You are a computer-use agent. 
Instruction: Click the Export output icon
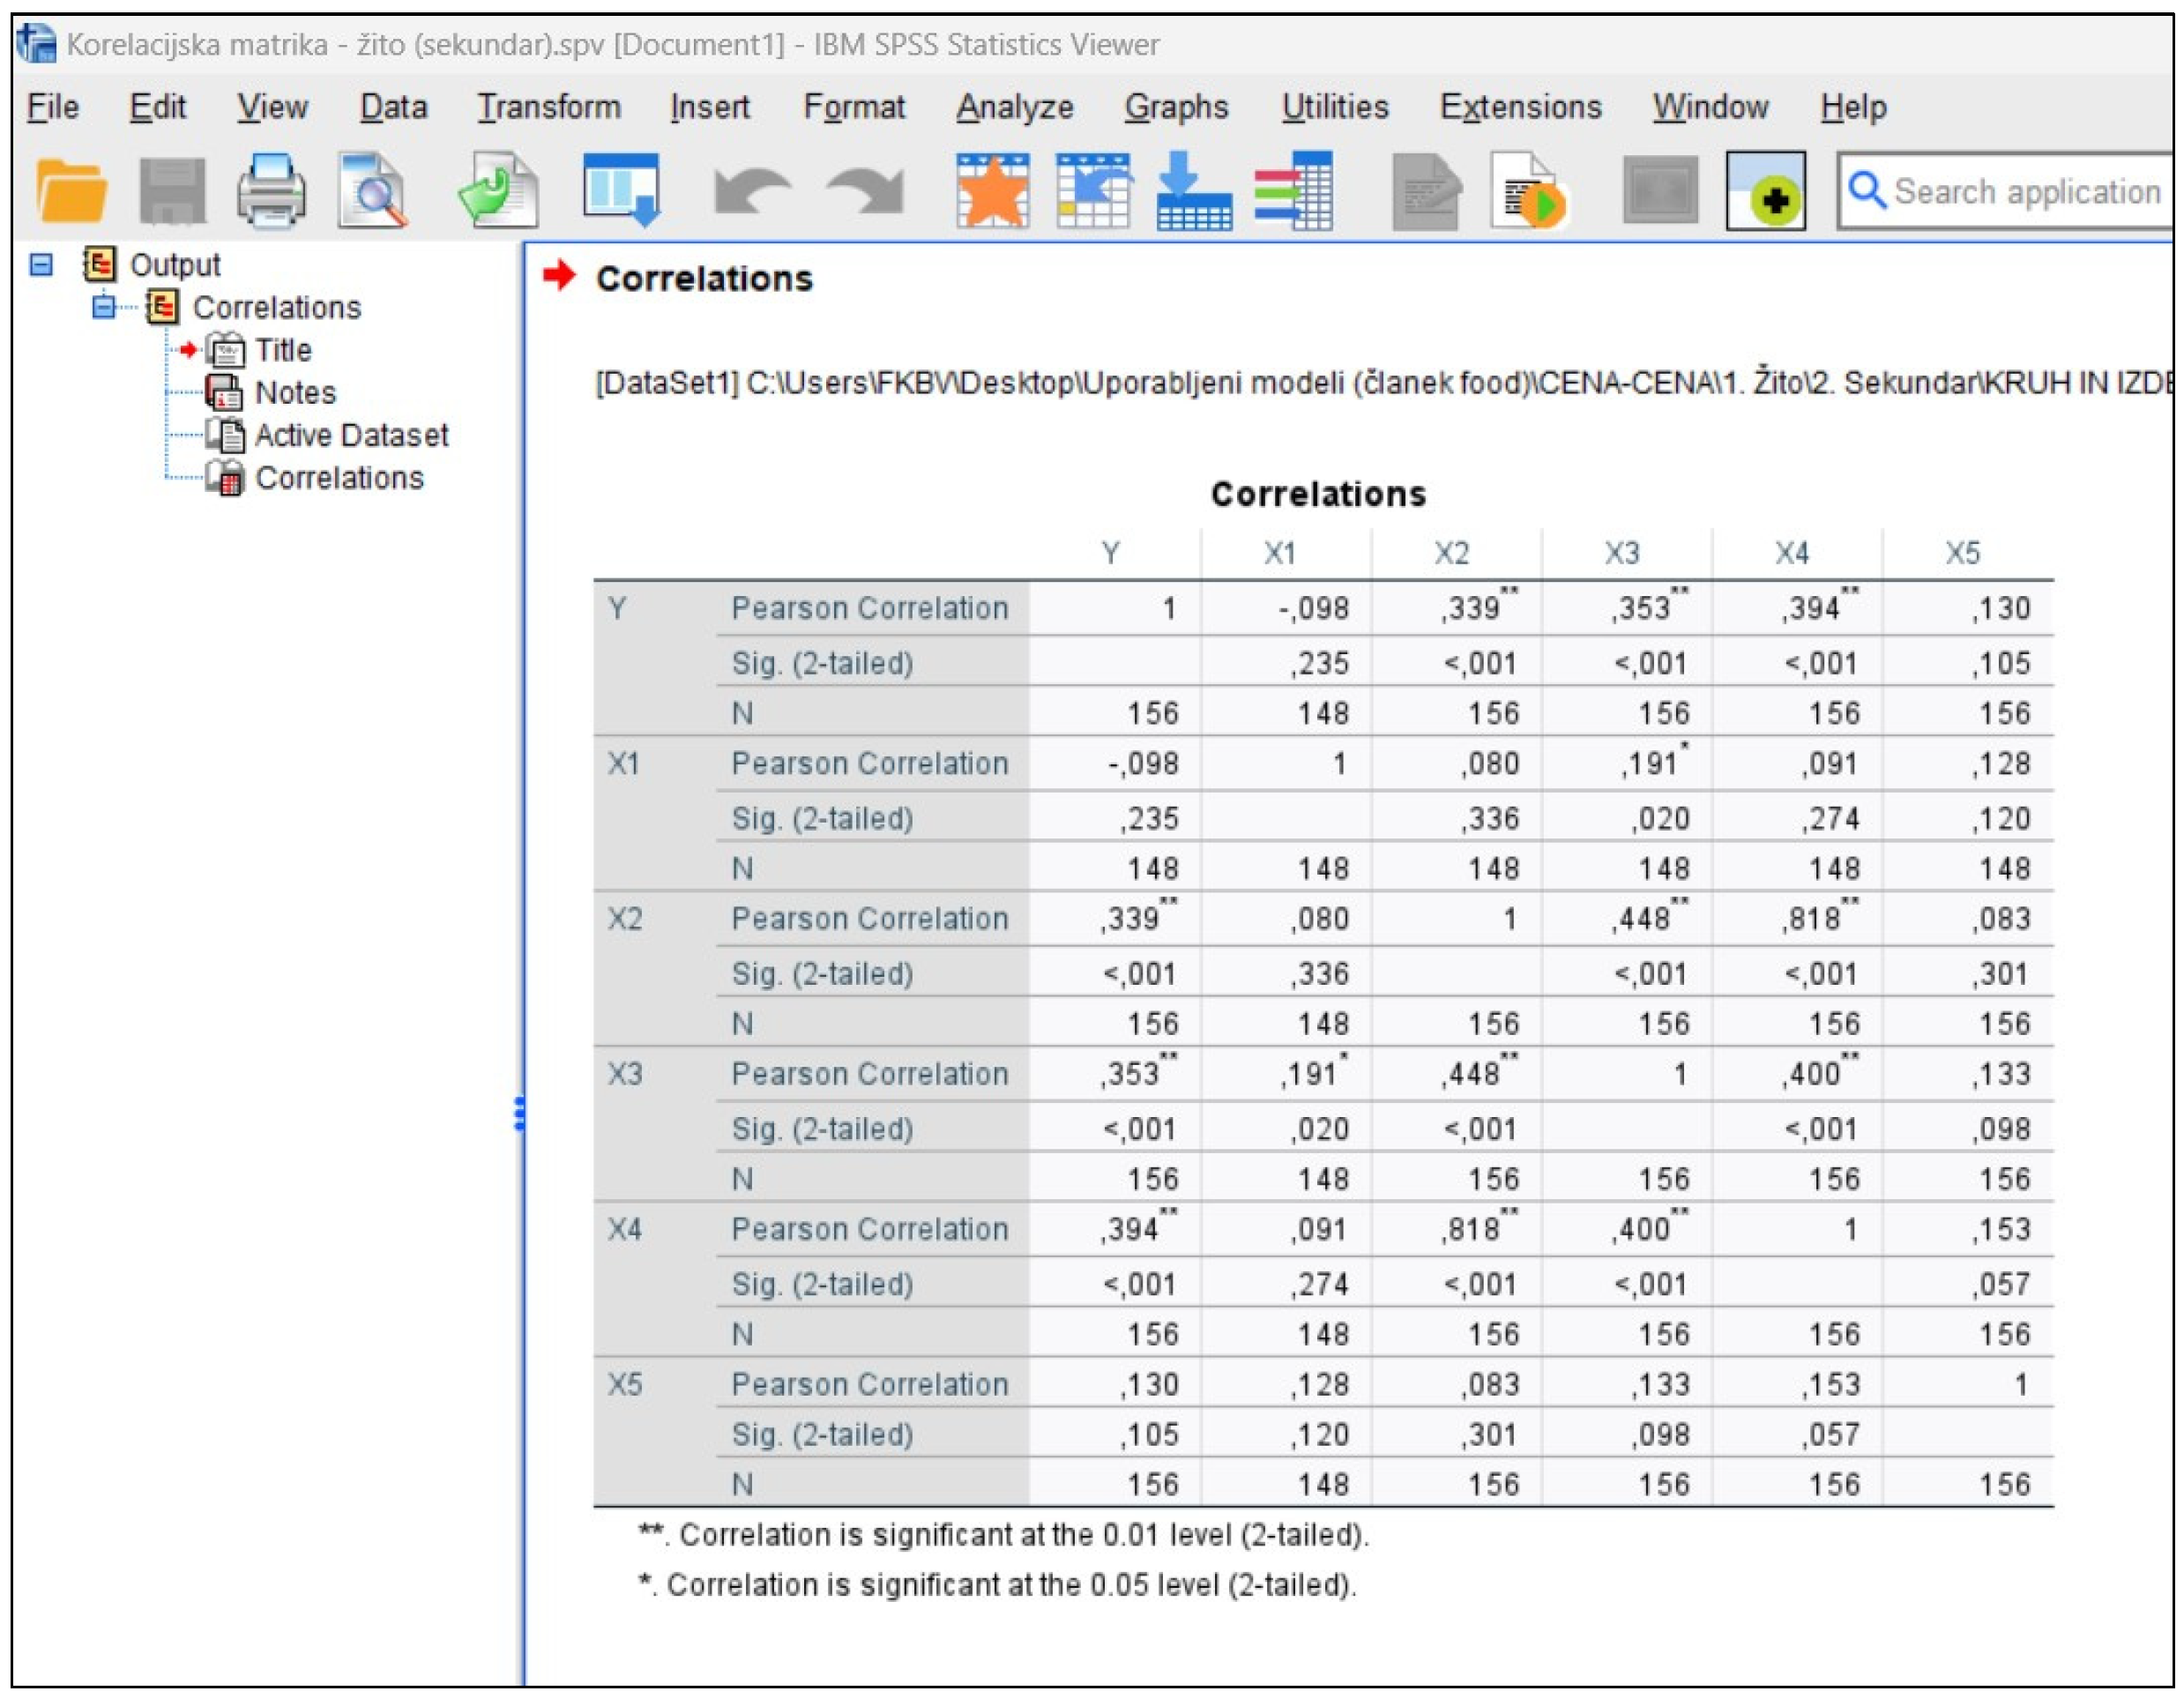[x=498, y=190]
